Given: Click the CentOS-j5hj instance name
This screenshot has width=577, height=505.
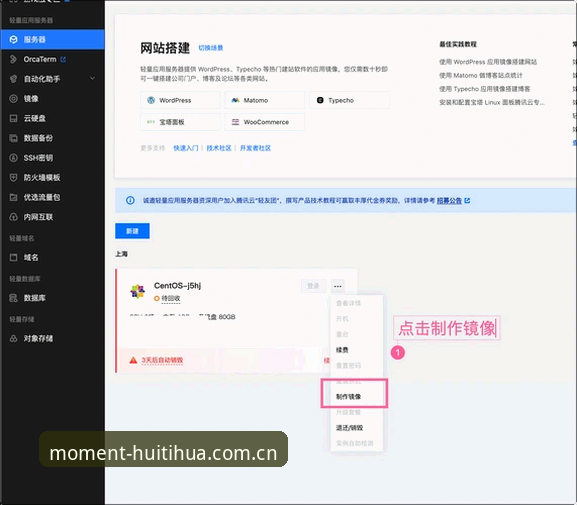Looking at the screenshot, I should [177, 285].
